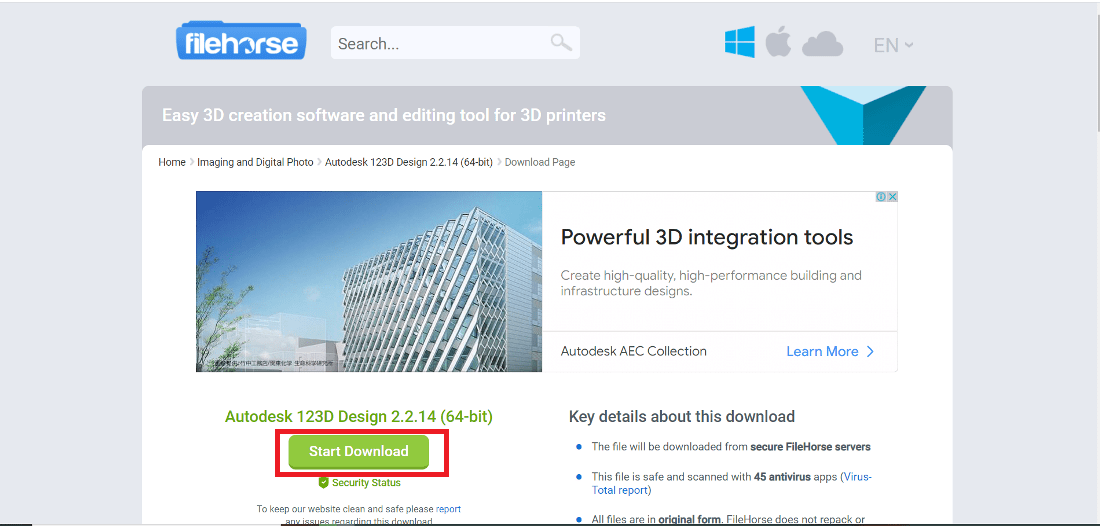Open Autodesk 123D Design 2.2.14 breadcrumb
The image size is (1100, 526).
[409, 162]
